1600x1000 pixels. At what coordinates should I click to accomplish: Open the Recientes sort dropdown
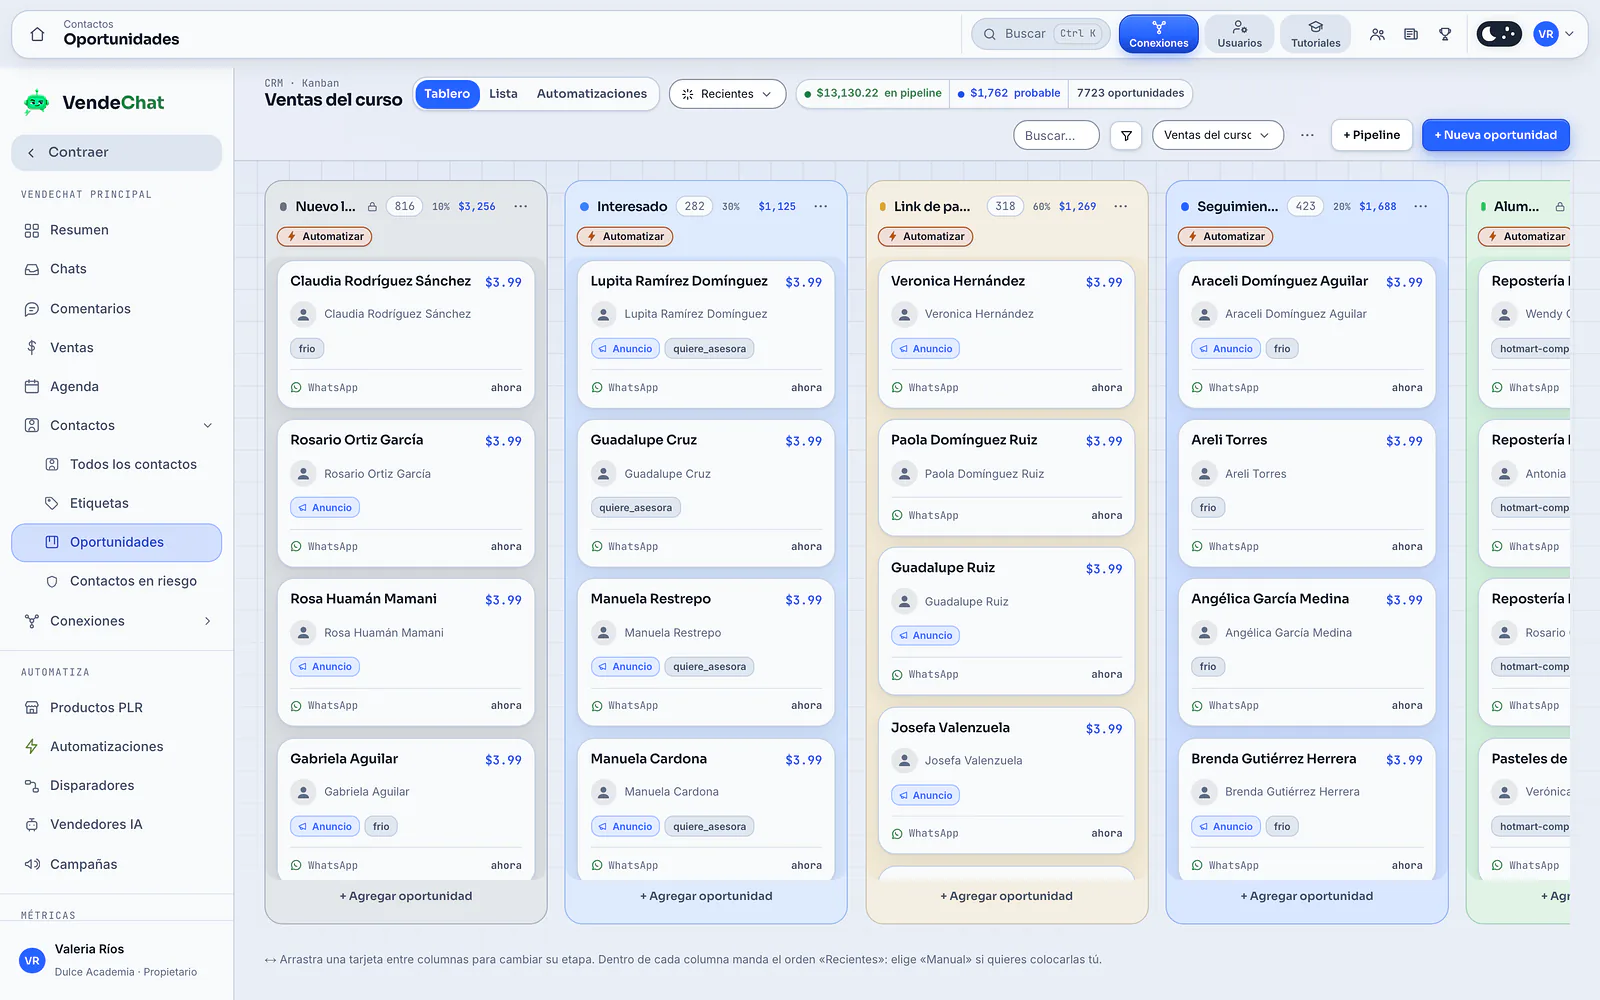[x=727, y=94]
